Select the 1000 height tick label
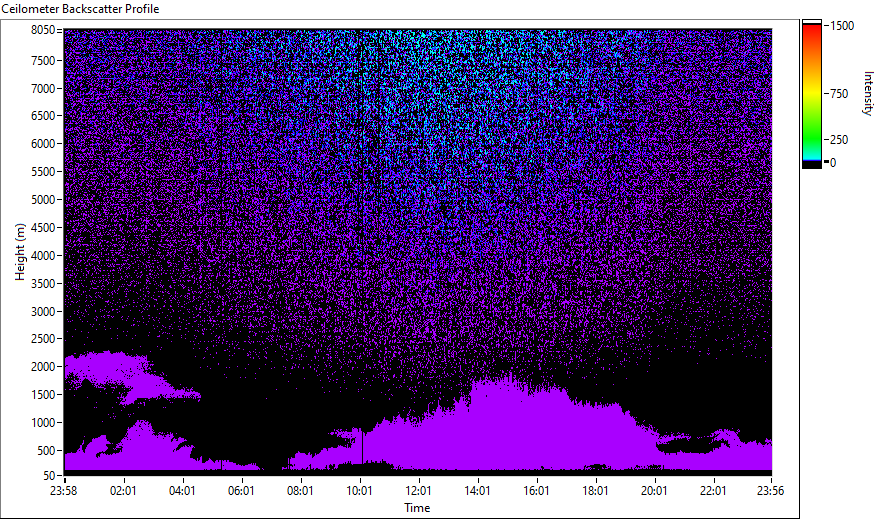The height and width of the screenshot is (519, 878). (43, 423)
